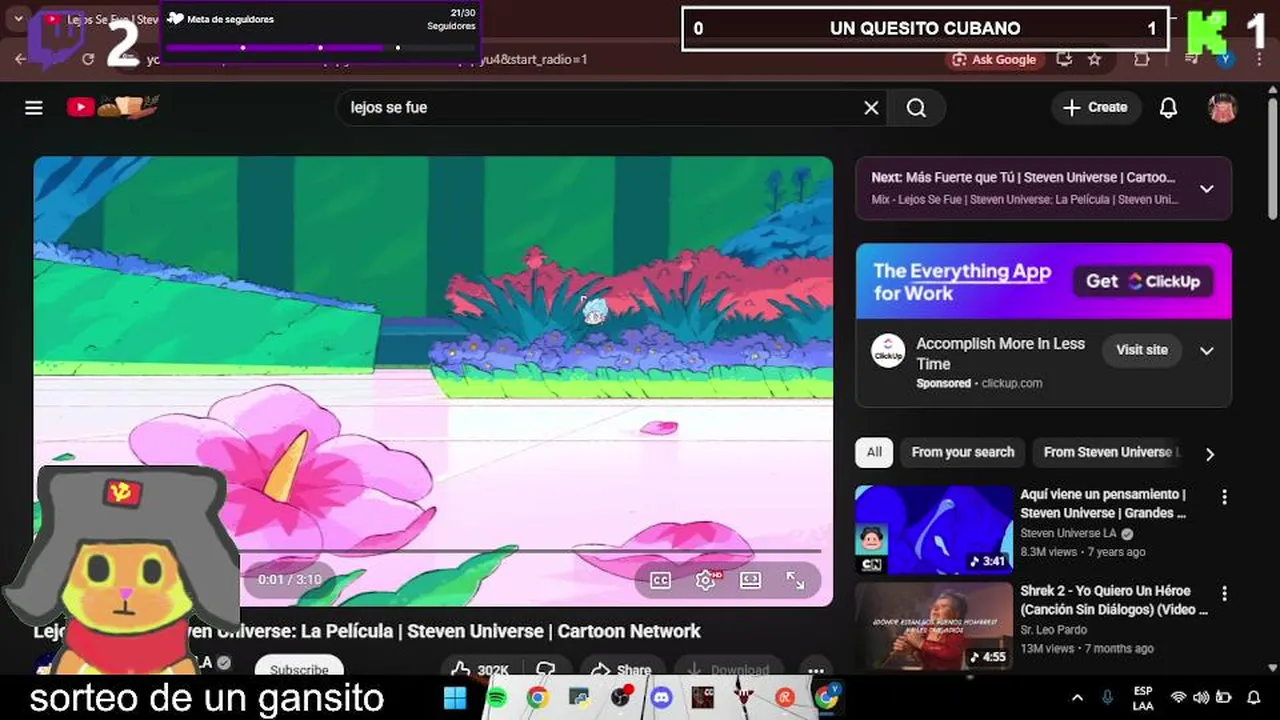Dislike the video with thumbs-down

click(x=546, y=668)
